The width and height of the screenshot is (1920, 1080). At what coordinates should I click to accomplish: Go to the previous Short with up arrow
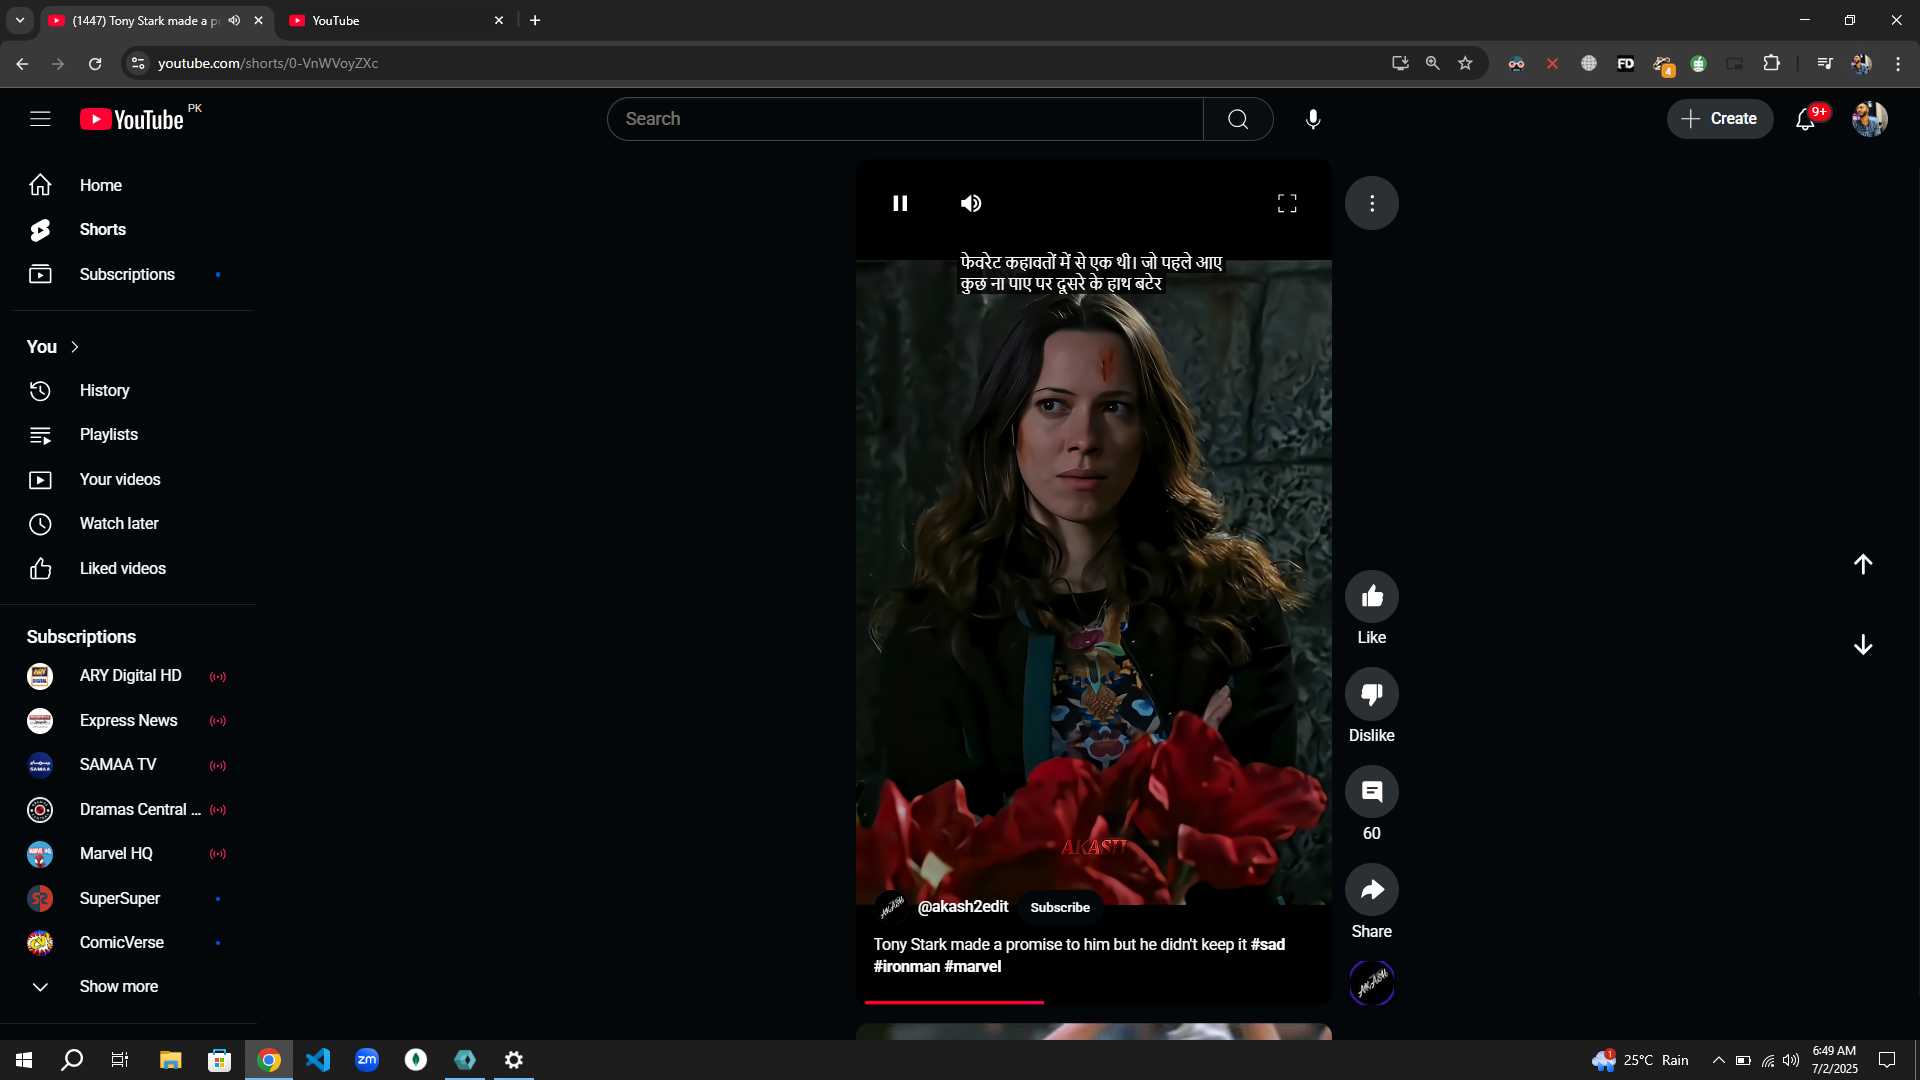(1863, 564)
